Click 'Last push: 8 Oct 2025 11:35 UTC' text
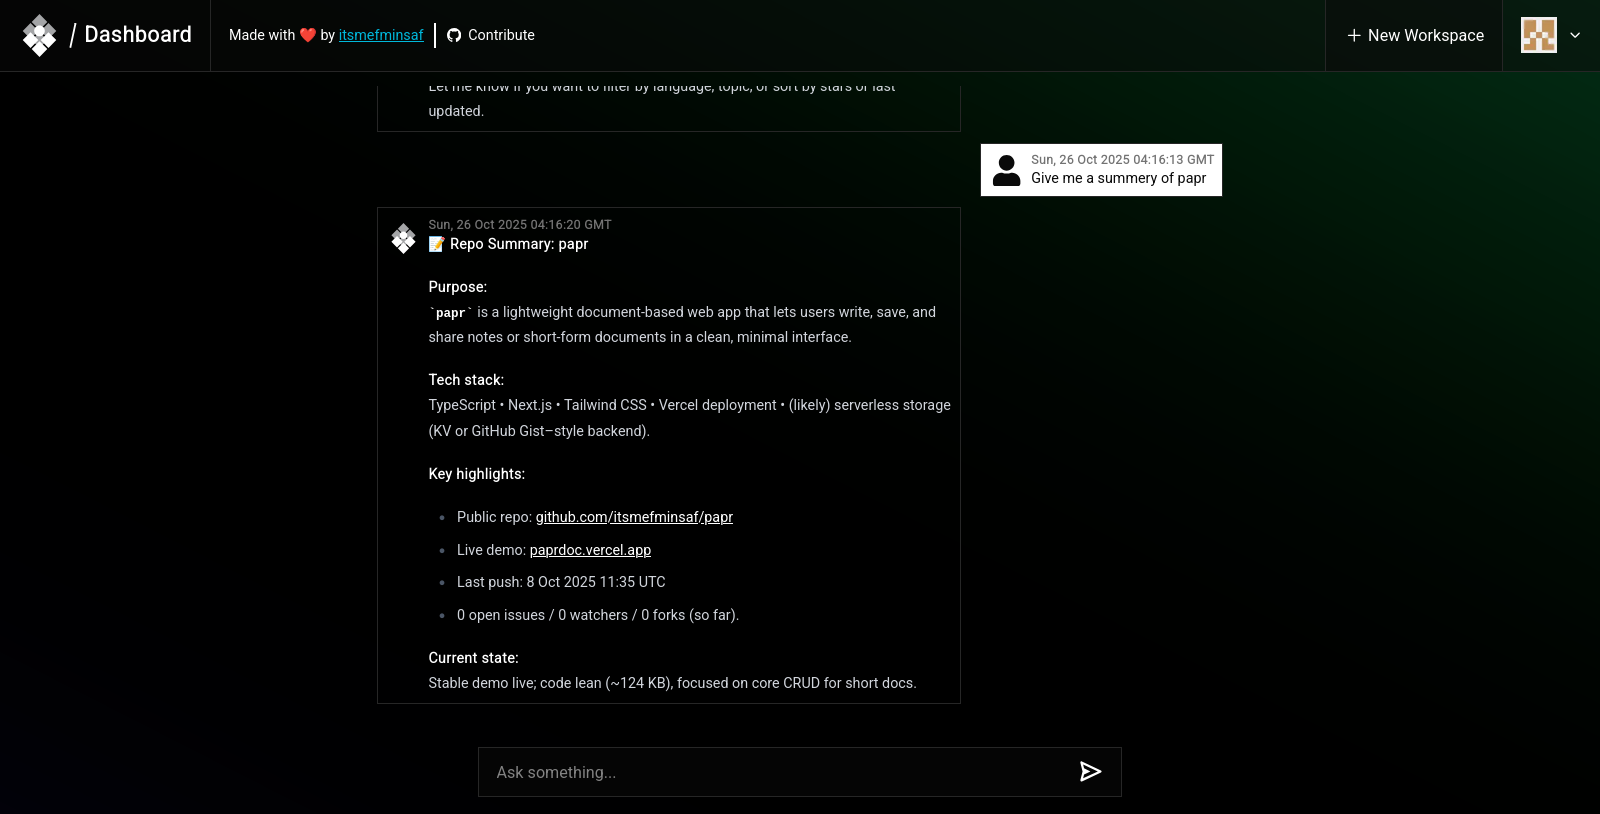This screenshot has height=814, width=1600. [x=561, y=582]
